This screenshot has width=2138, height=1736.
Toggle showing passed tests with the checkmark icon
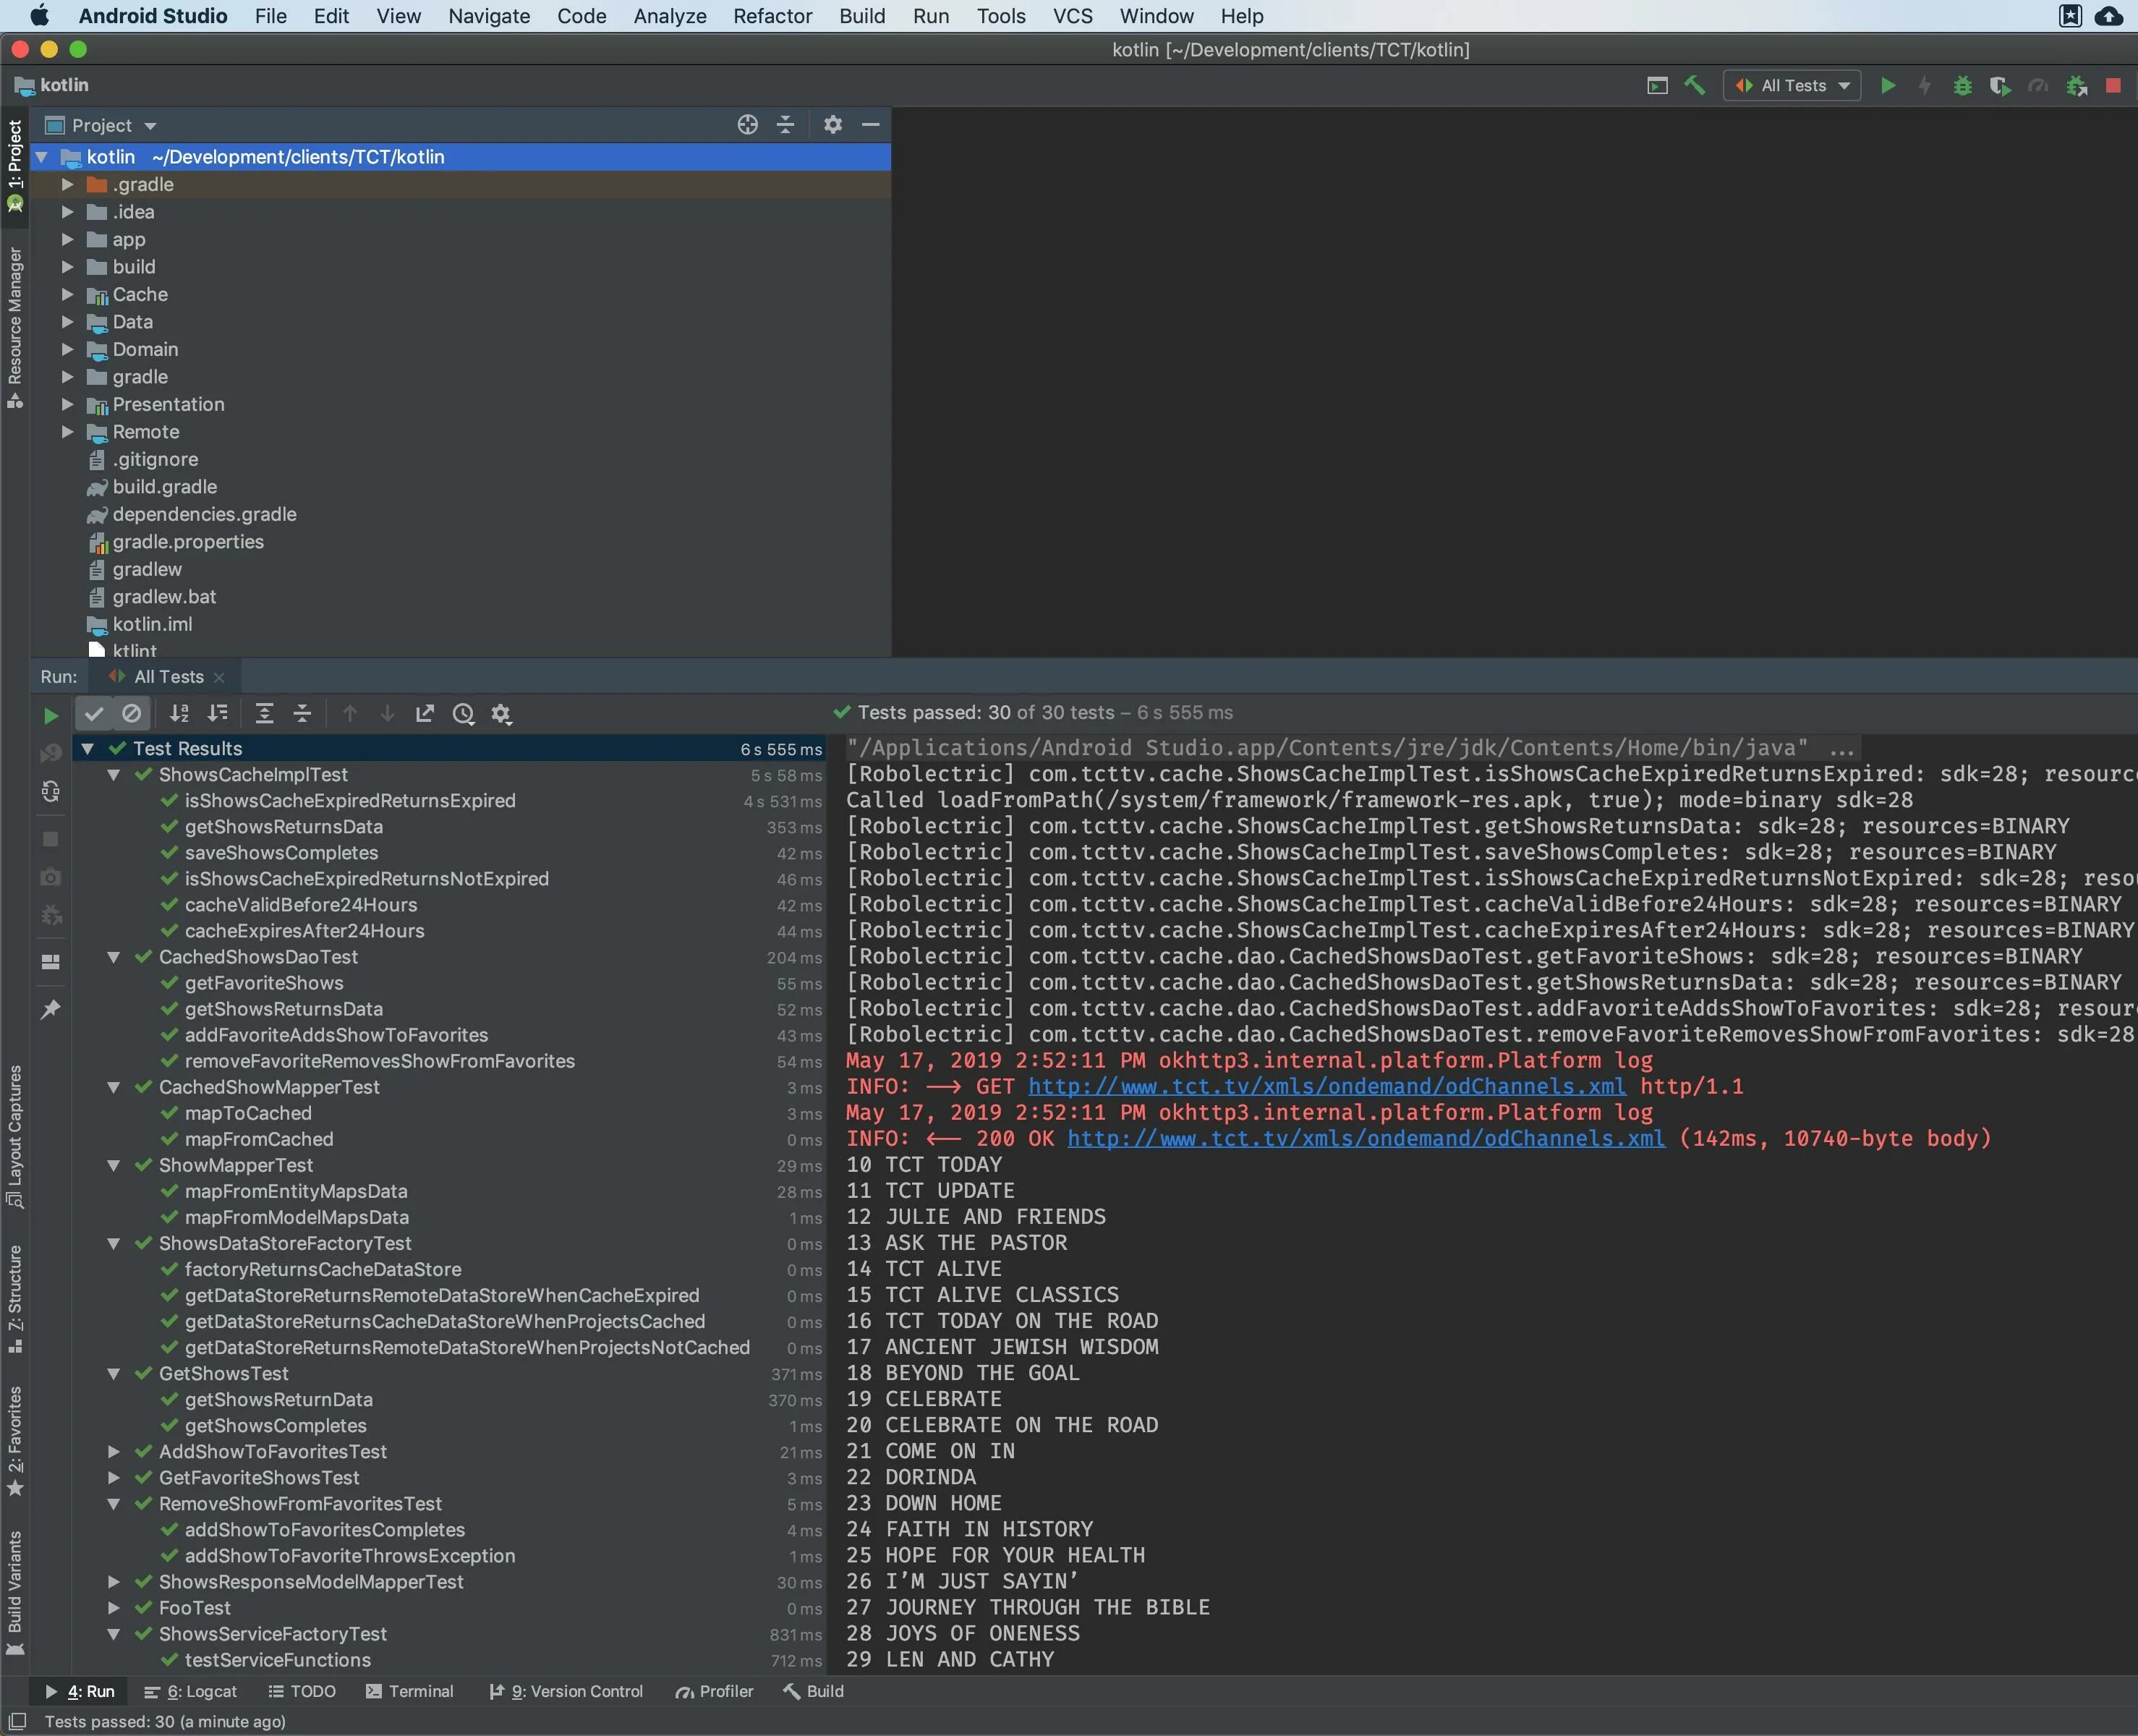point(94,713)
